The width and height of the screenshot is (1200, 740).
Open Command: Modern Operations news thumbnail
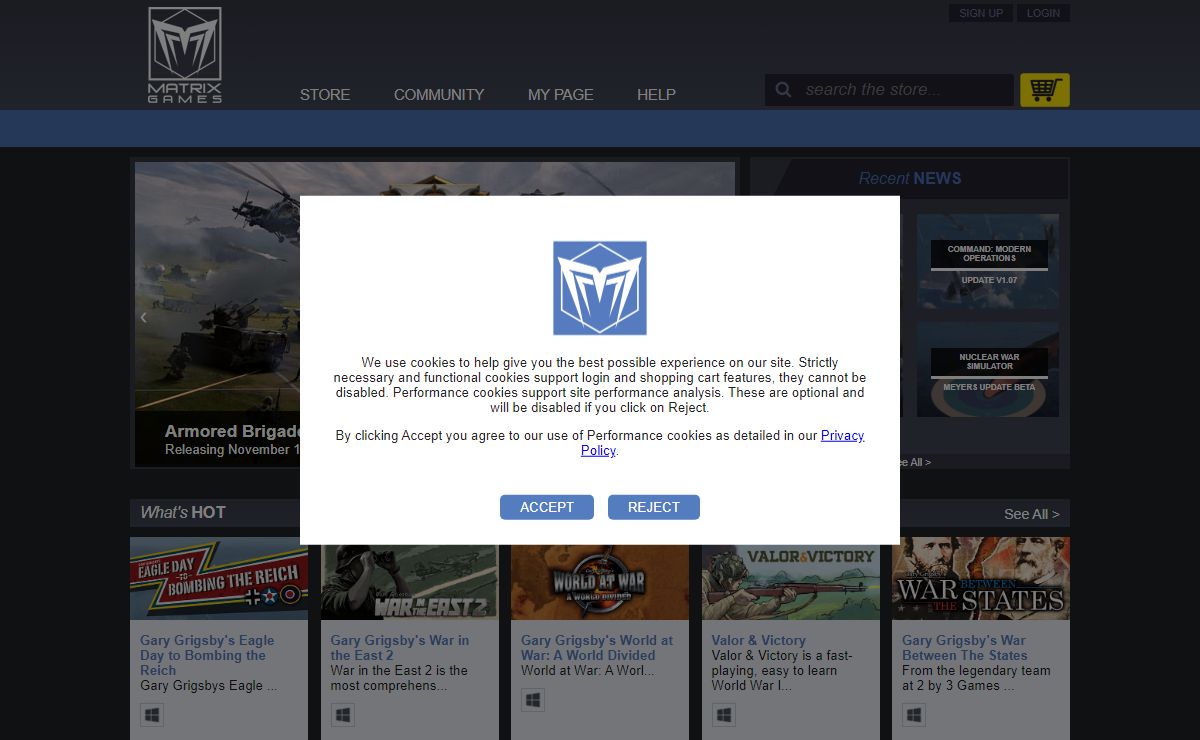[988, 261]
